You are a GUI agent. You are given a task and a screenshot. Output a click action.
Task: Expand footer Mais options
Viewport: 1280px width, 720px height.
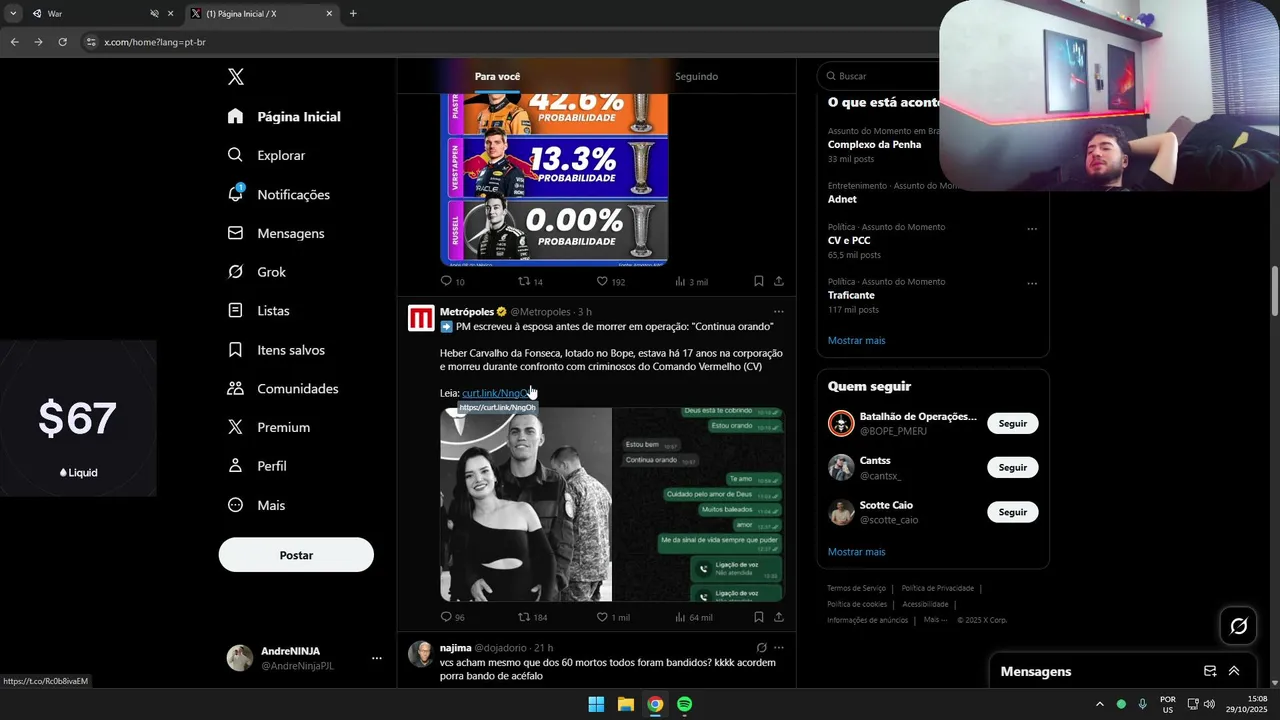pyautogui.click(x=936, y=620)
